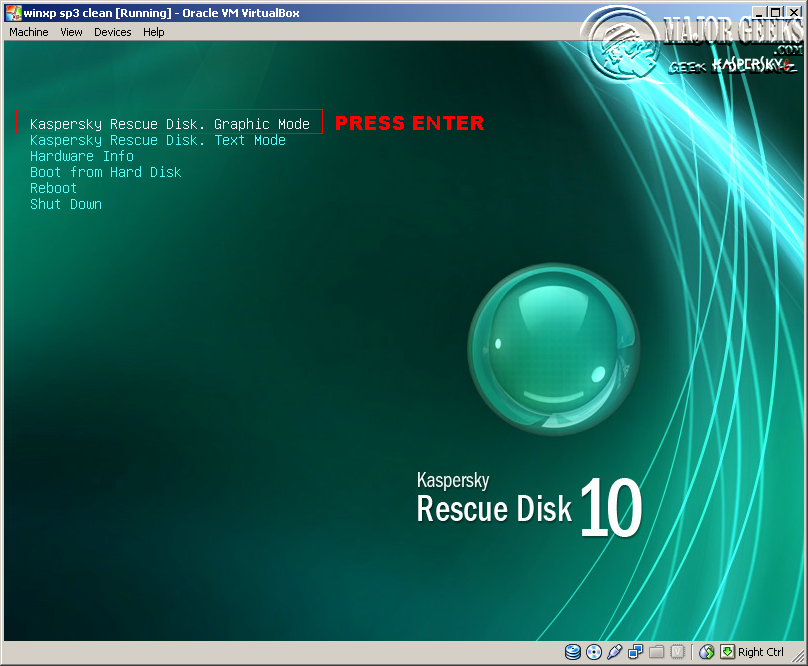Click the optical drive status icon
808x666 pixels.
click(x=592, y=652)
